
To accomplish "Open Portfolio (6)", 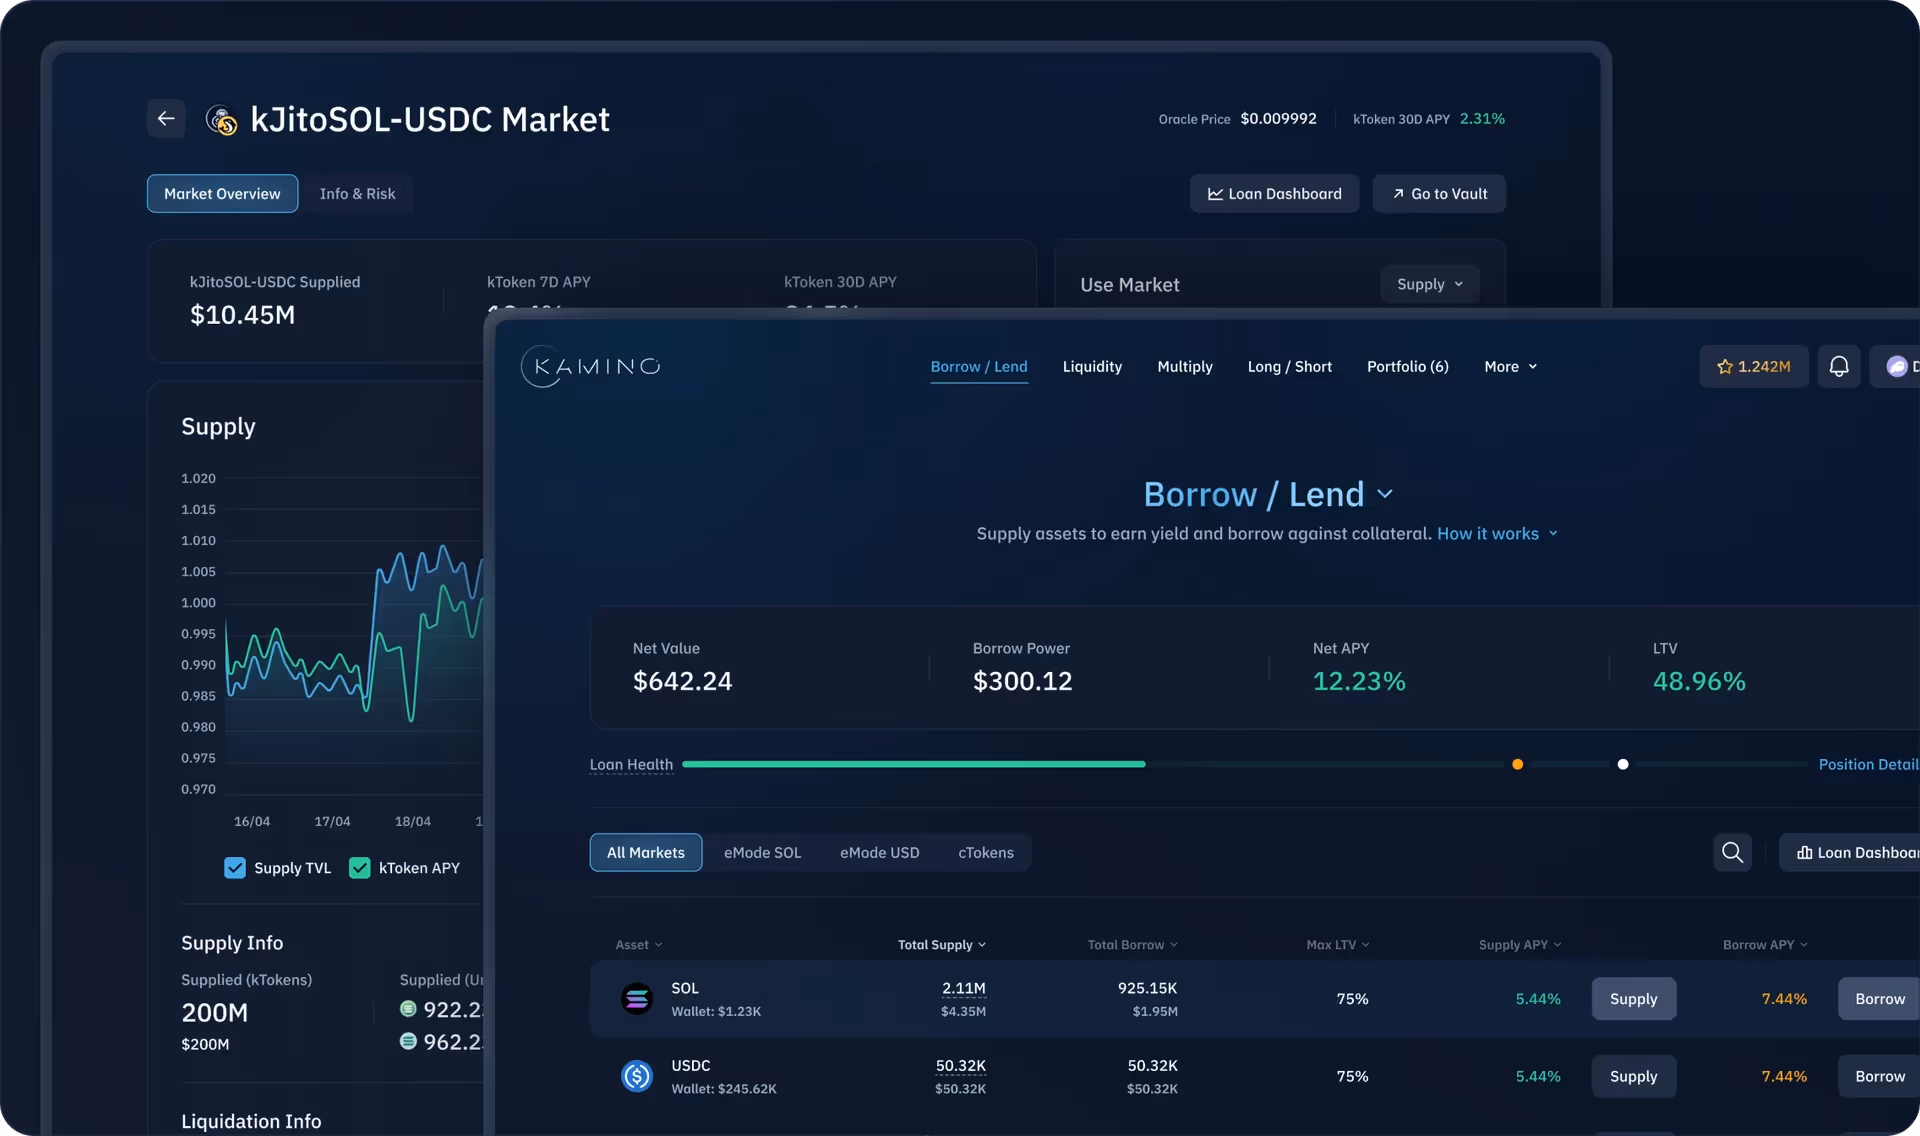I will pos(1407,367).
